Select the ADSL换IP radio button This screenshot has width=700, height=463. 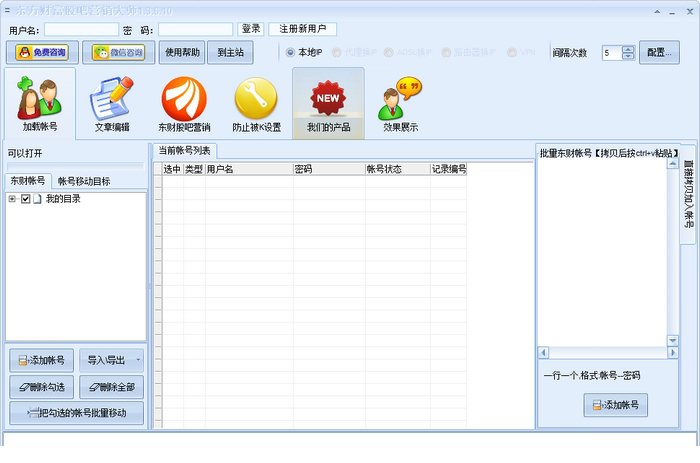(389, 52)
